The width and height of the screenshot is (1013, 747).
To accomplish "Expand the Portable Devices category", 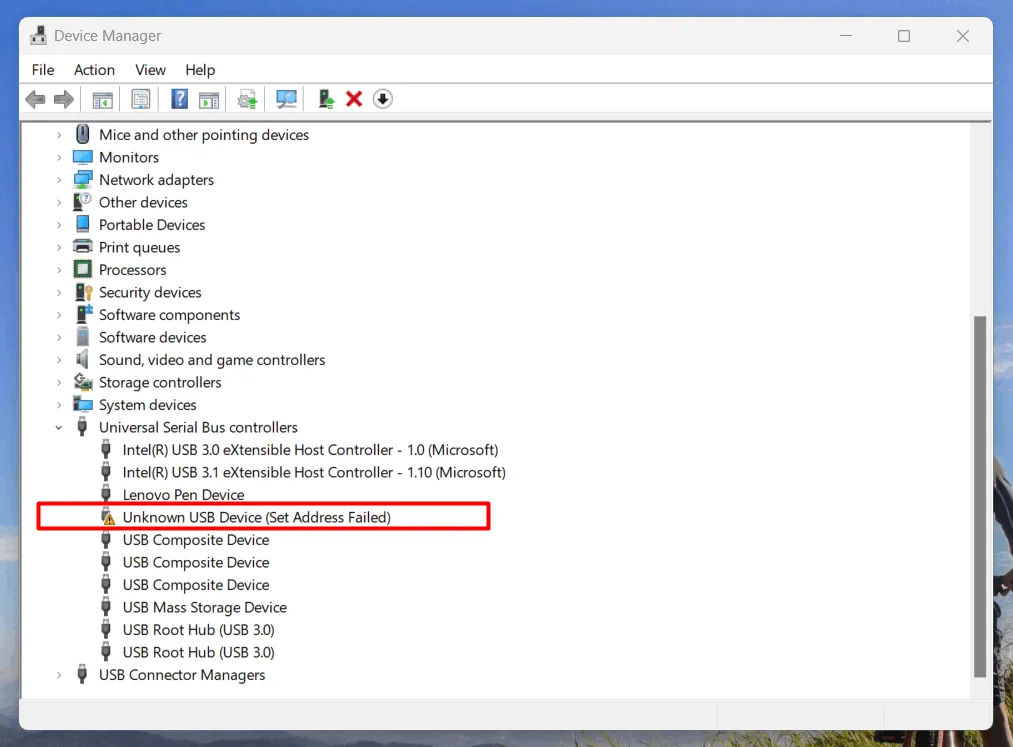I will click(59, 225).
